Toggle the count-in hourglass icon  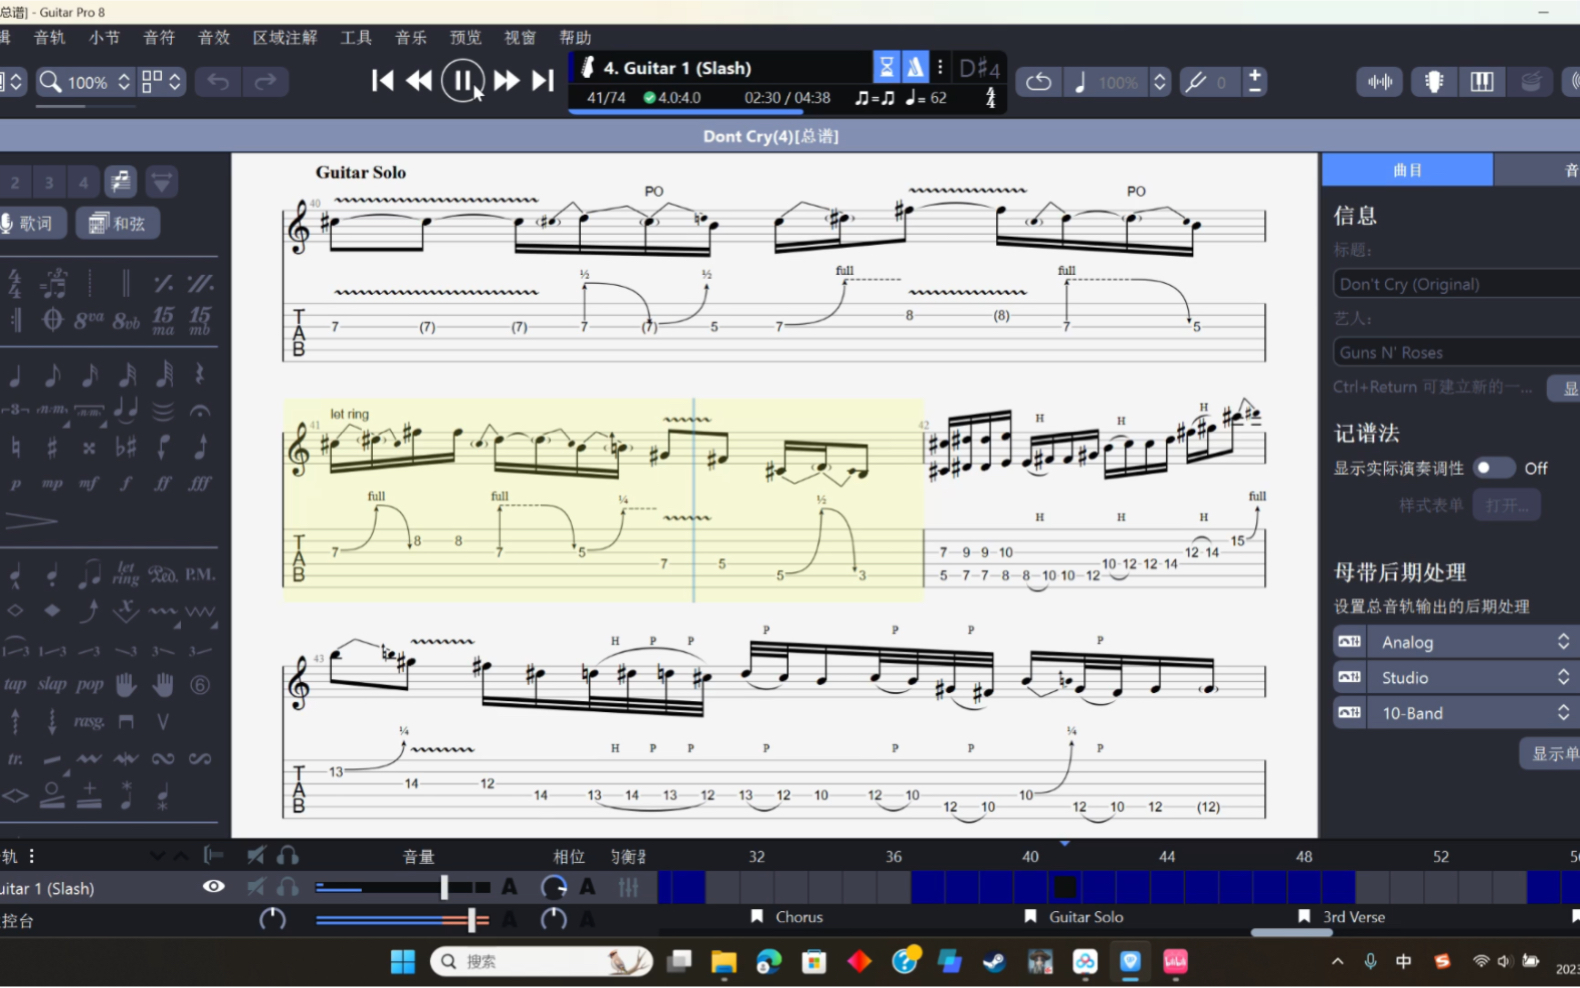pos(886,67)
